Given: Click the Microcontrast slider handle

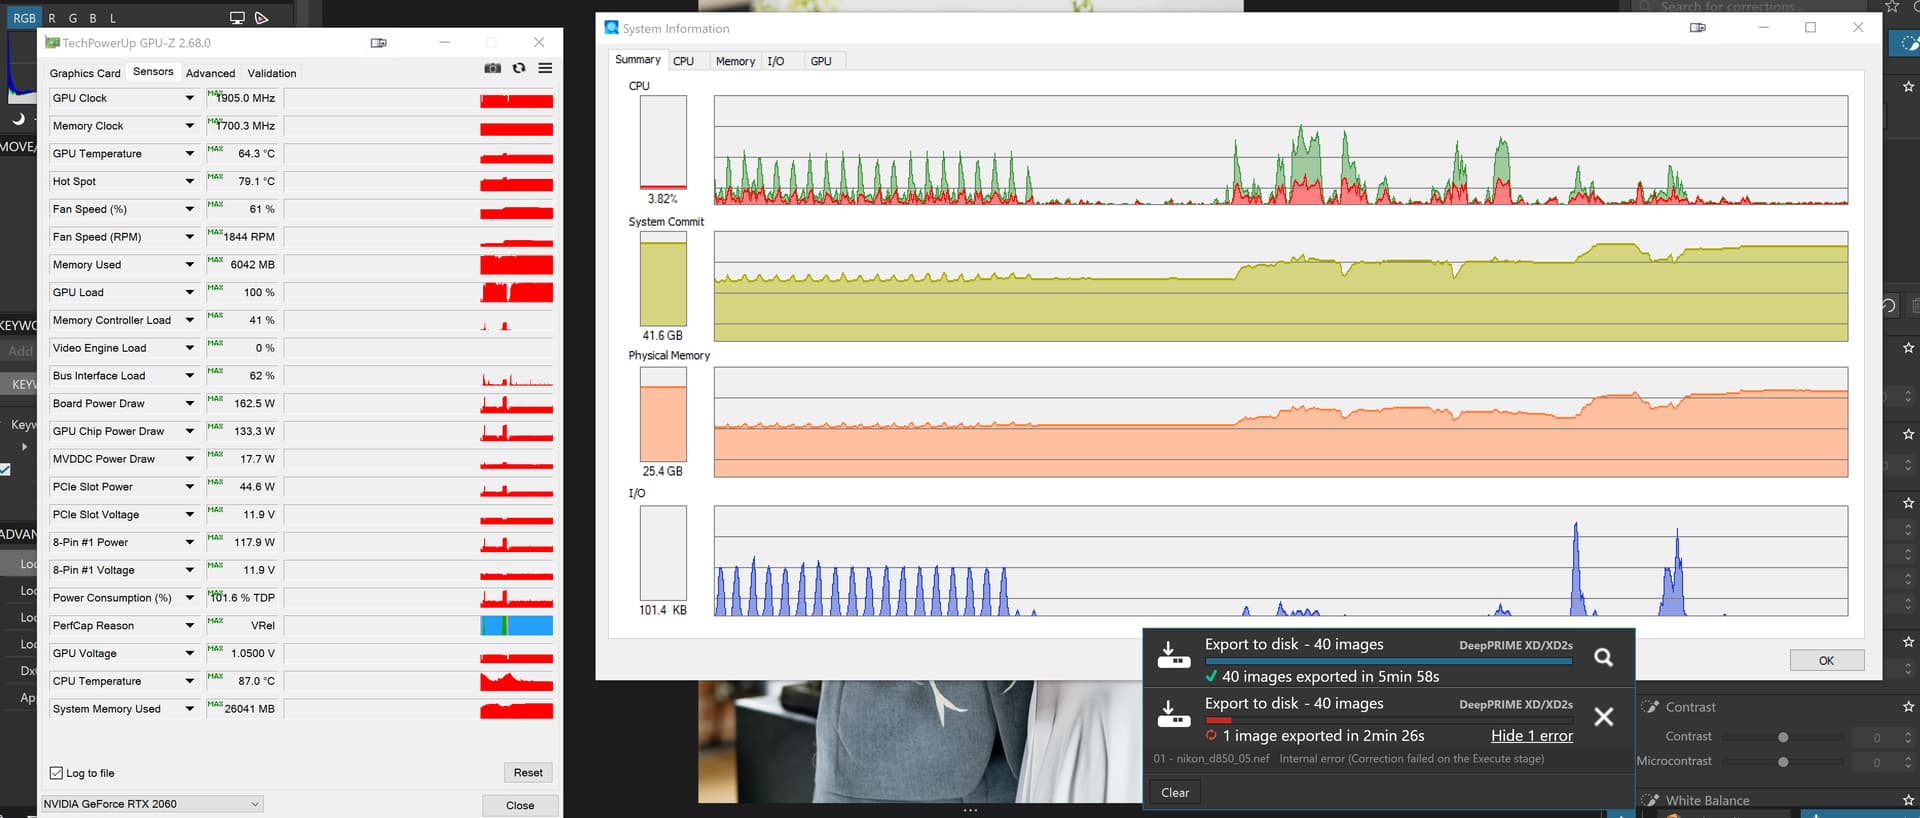Looking at the screenshot, I should [x=1783, y=762].
